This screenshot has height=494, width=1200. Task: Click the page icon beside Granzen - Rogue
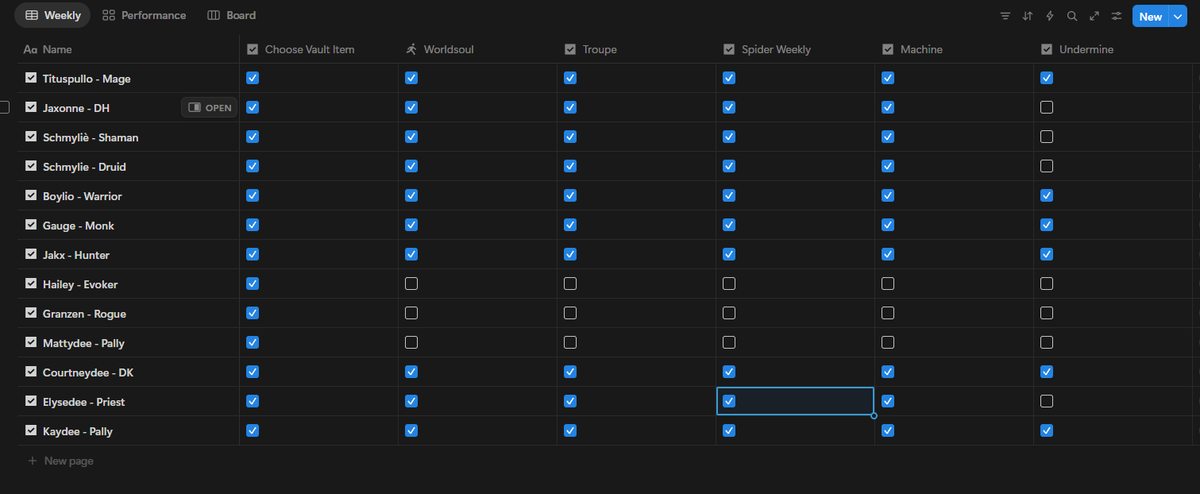31,313
